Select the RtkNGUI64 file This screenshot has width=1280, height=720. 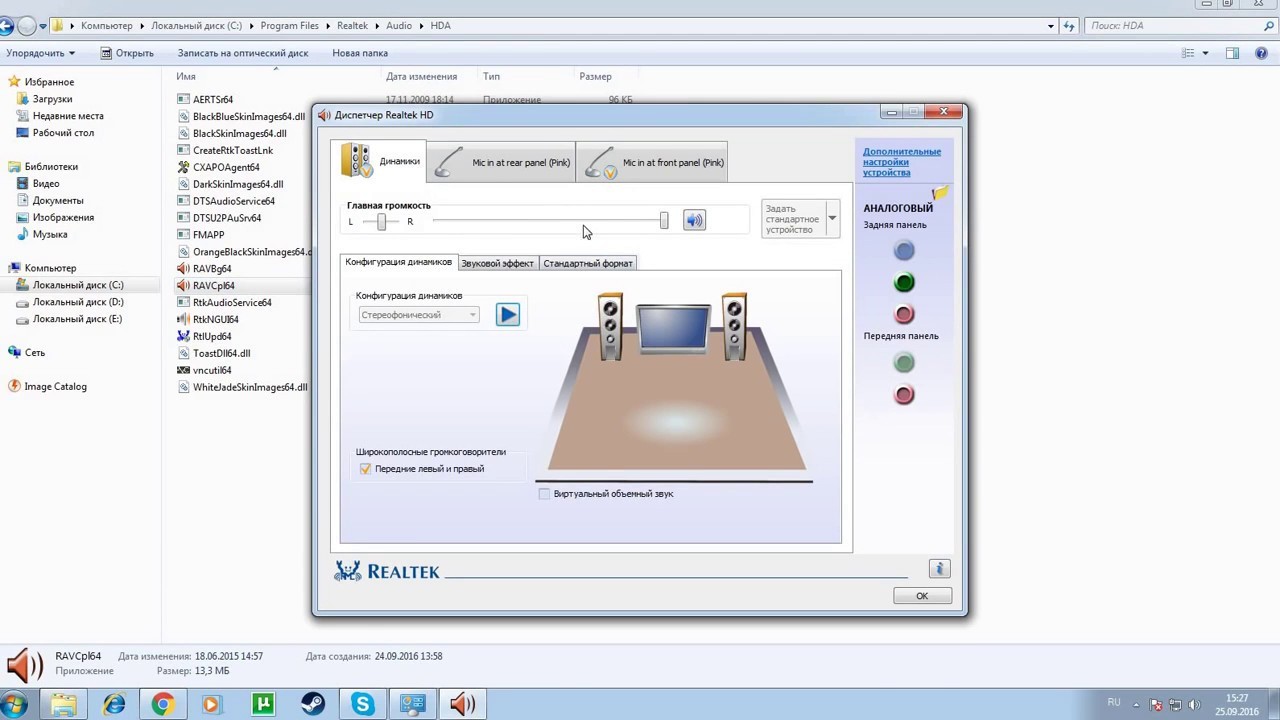click(215, 319)
